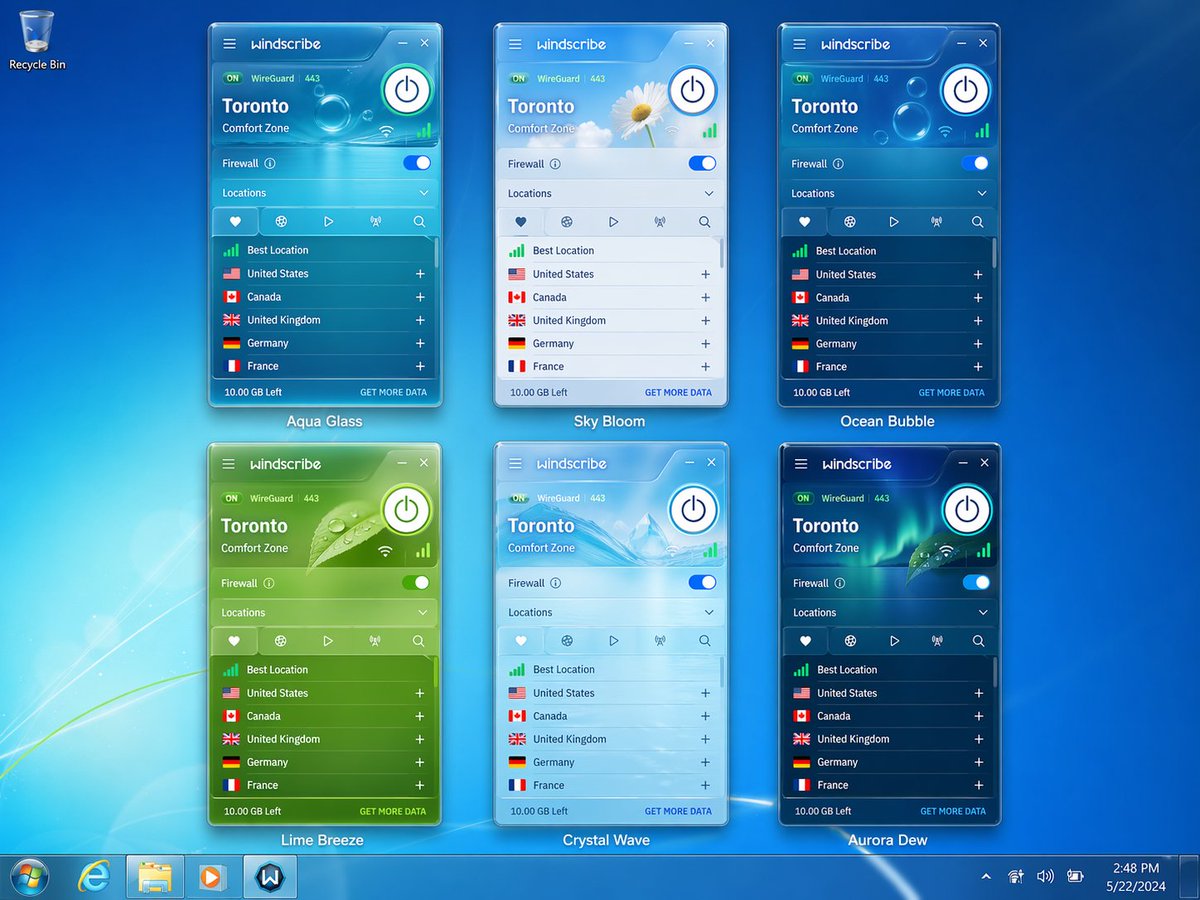This screenshot has height=900, width=1200.
Task: Click GET MORE DATA in Ocean Bubble
Action: pos(952,393)
